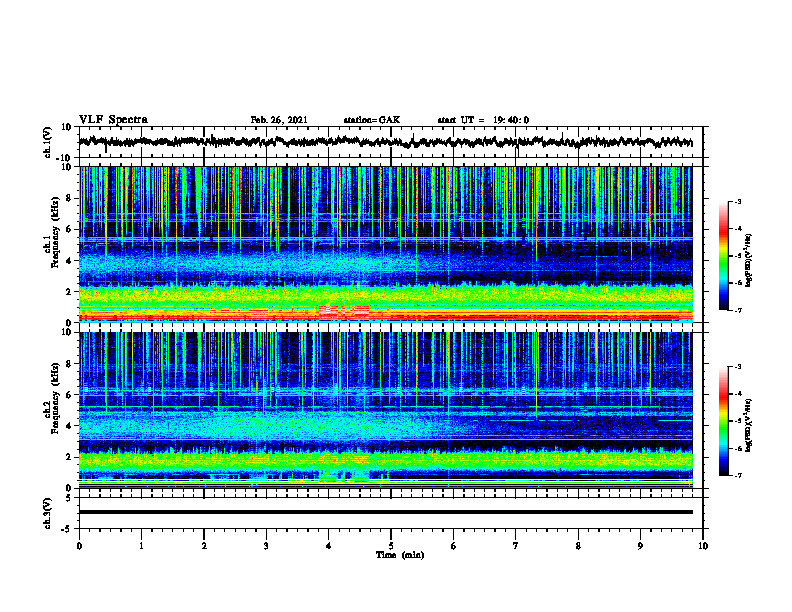Click the "start UT = 19:40:0" text
Viewport: 792px width, 612px height.
click(483, 120)
